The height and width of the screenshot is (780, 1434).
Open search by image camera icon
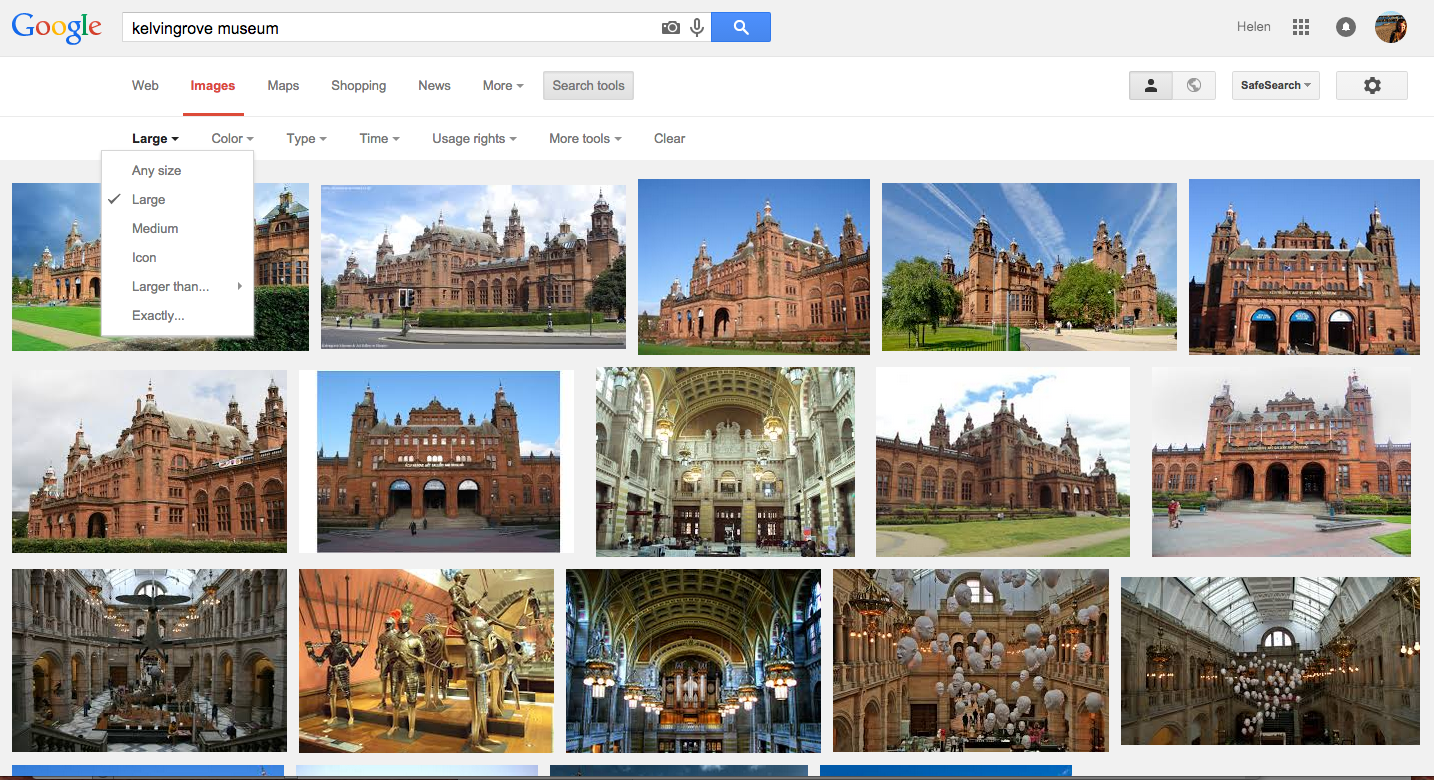(670, 27)
